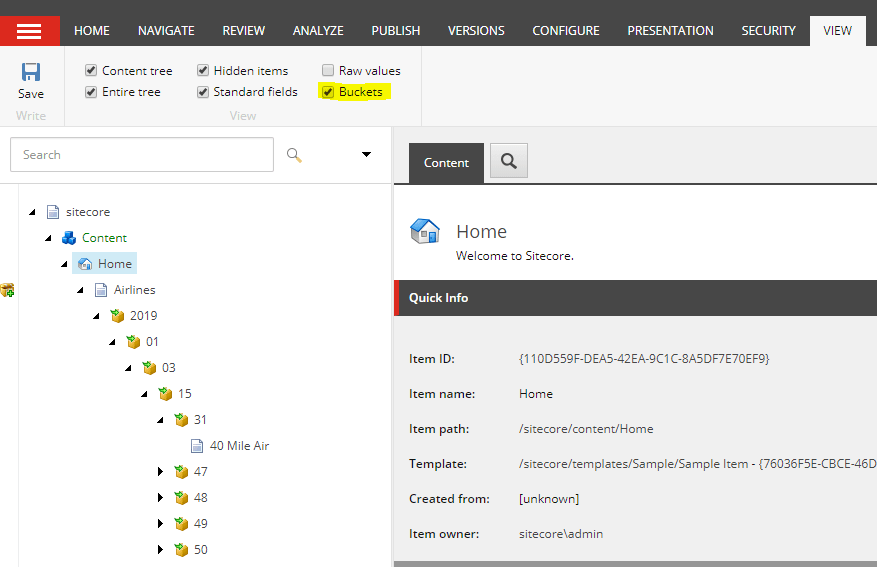This screenshot has width=877, height=567.
Task: Click the 40 Mile Air document icon
Action: (197, 446)
